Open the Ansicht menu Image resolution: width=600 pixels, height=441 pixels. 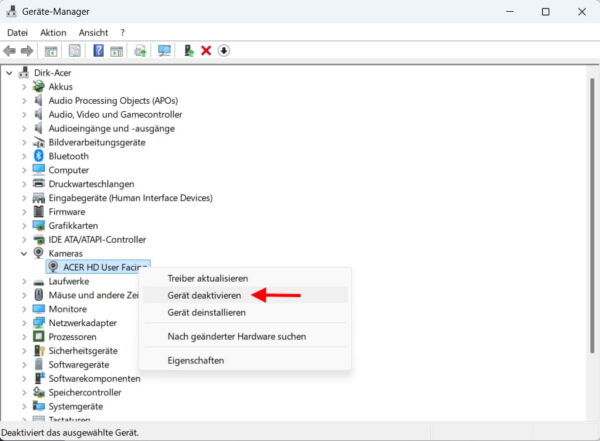(x=93, y=33)
